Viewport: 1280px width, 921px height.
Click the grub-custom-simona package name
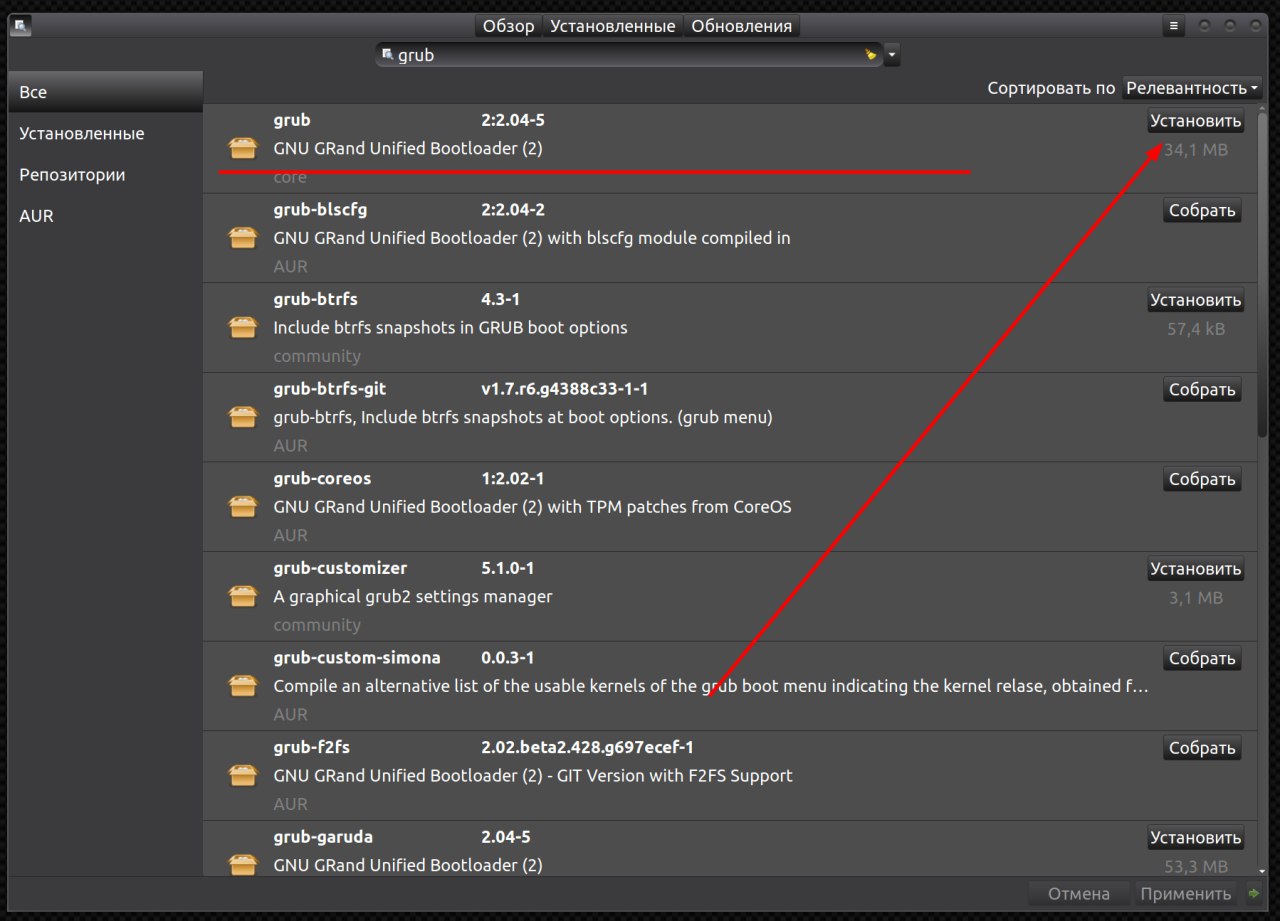[357, 658]
